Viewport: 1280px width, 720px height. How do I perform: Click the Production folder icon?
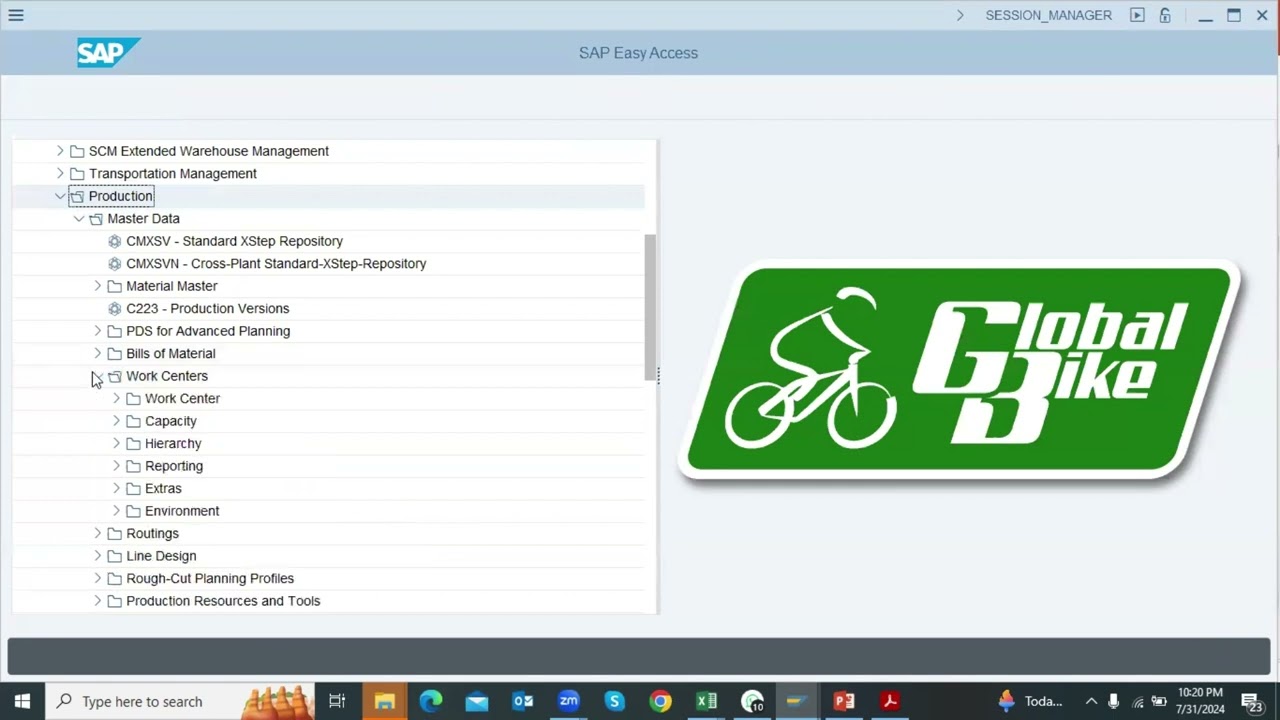(77, 196)
